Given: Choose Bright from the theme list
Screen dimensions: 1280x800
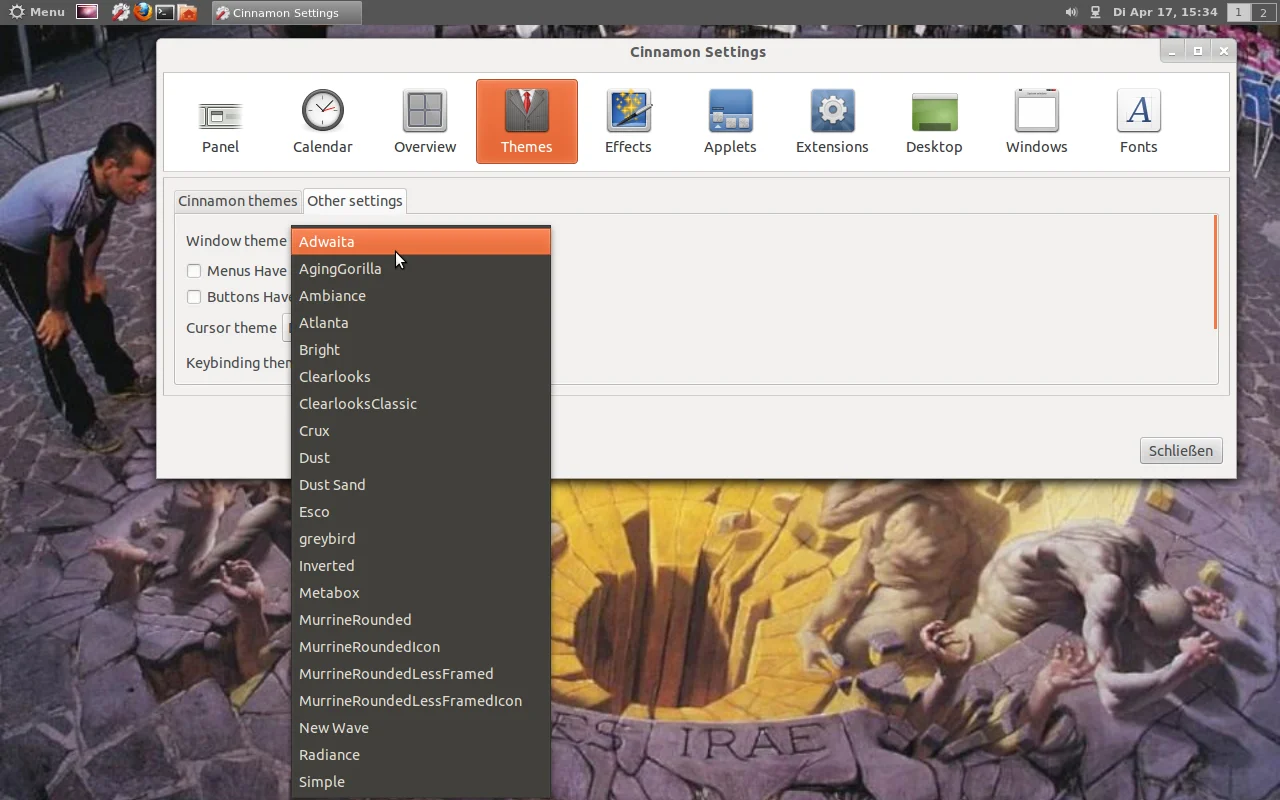Looking at the screenshot, I should pos(420,349).
